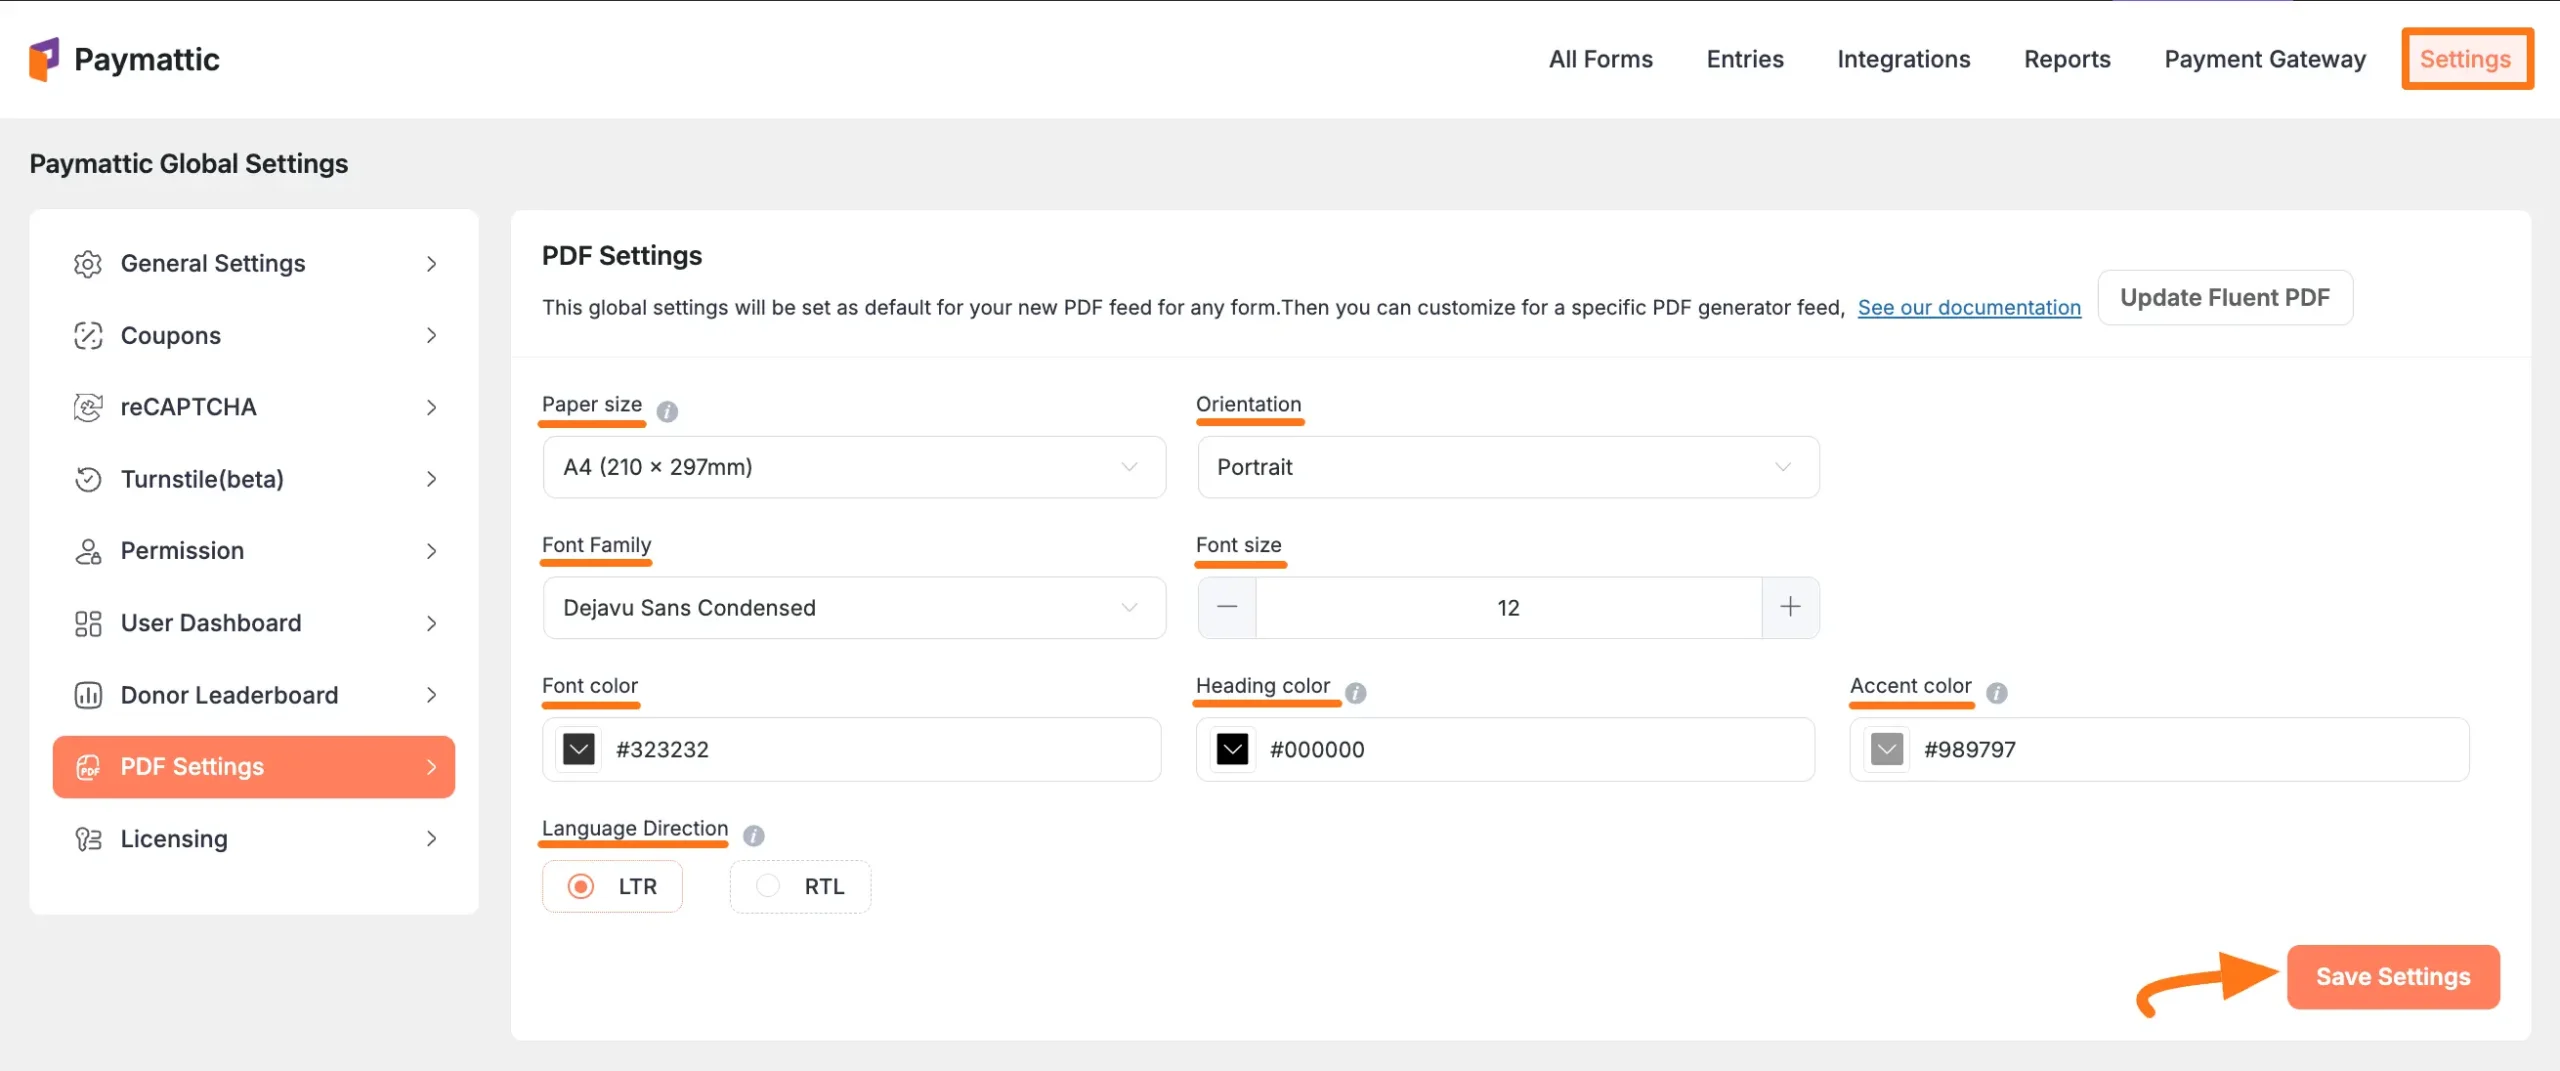Select the RTL language direction

click(768, 886)
